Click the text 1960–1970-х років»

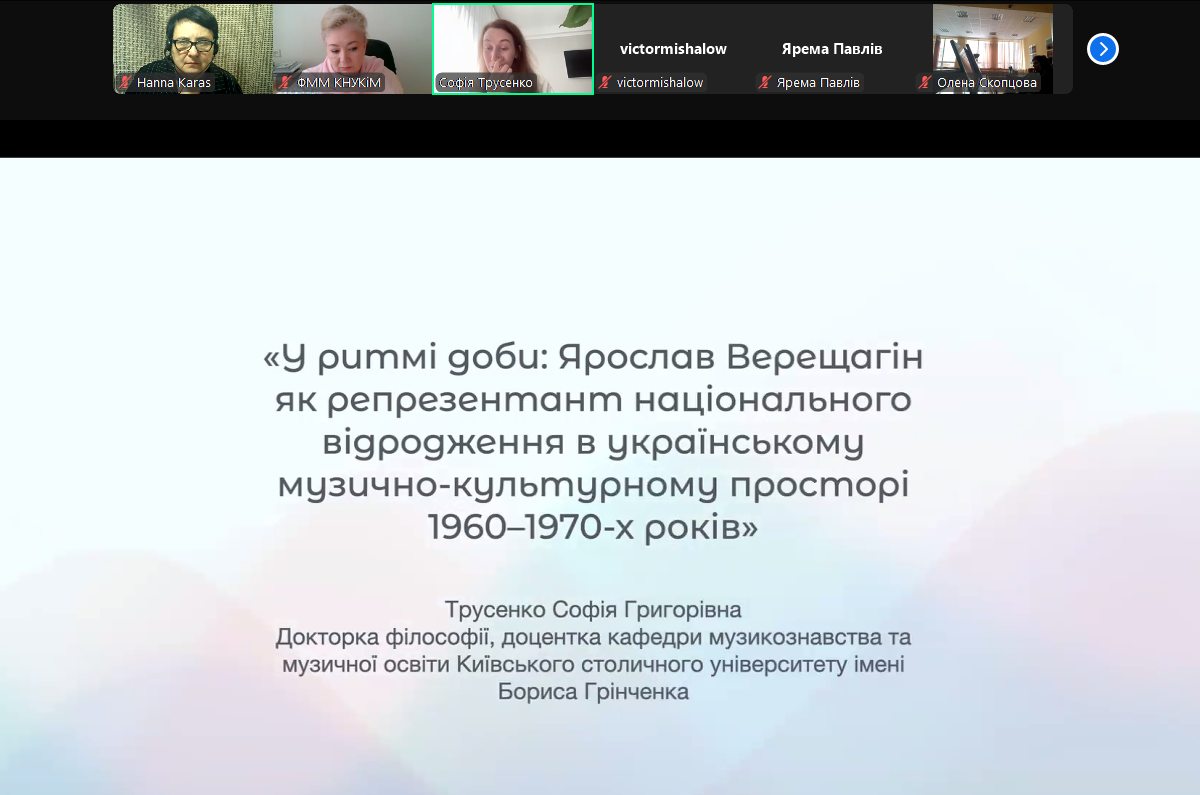(x=593, y=527)
